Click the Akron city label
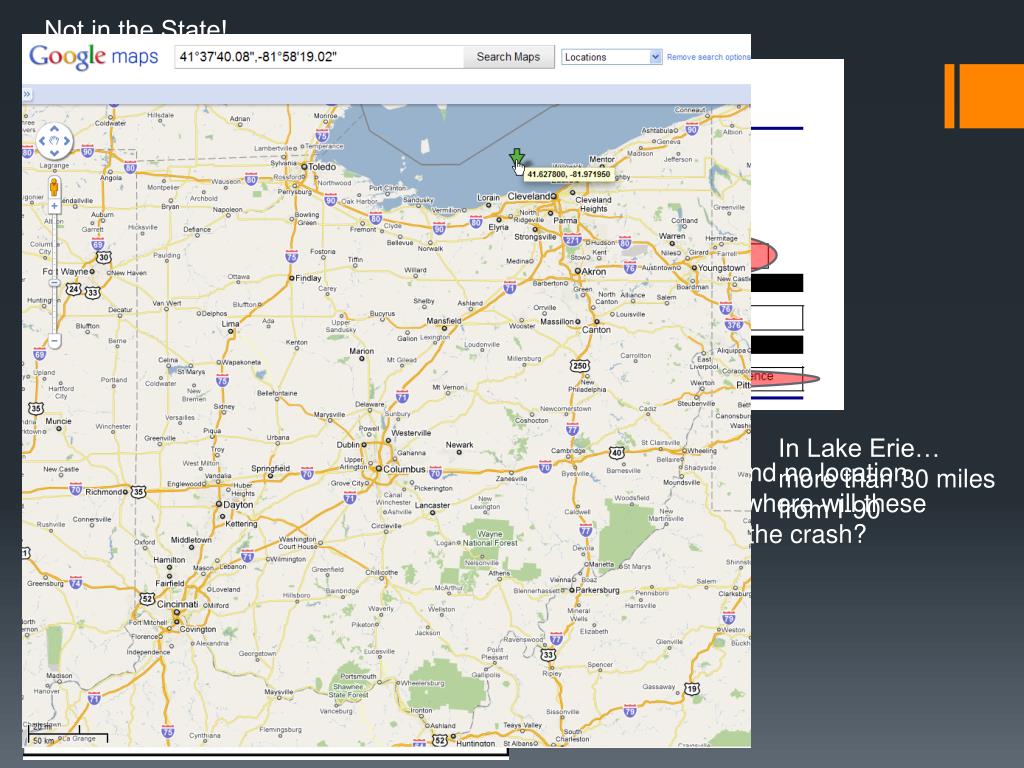The height and width of the screenshot is (768, 1024). click(594, 272)
